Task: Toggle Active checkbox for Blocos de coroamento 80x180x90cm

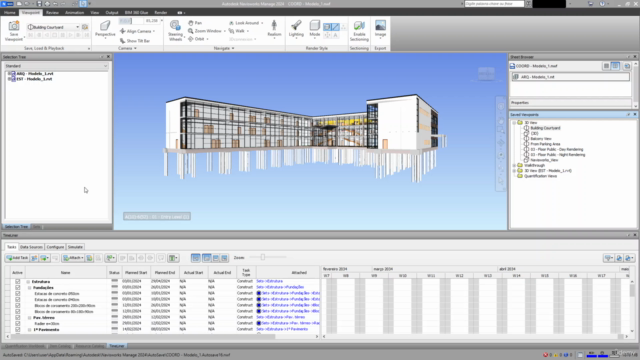Action: point(18,311)
